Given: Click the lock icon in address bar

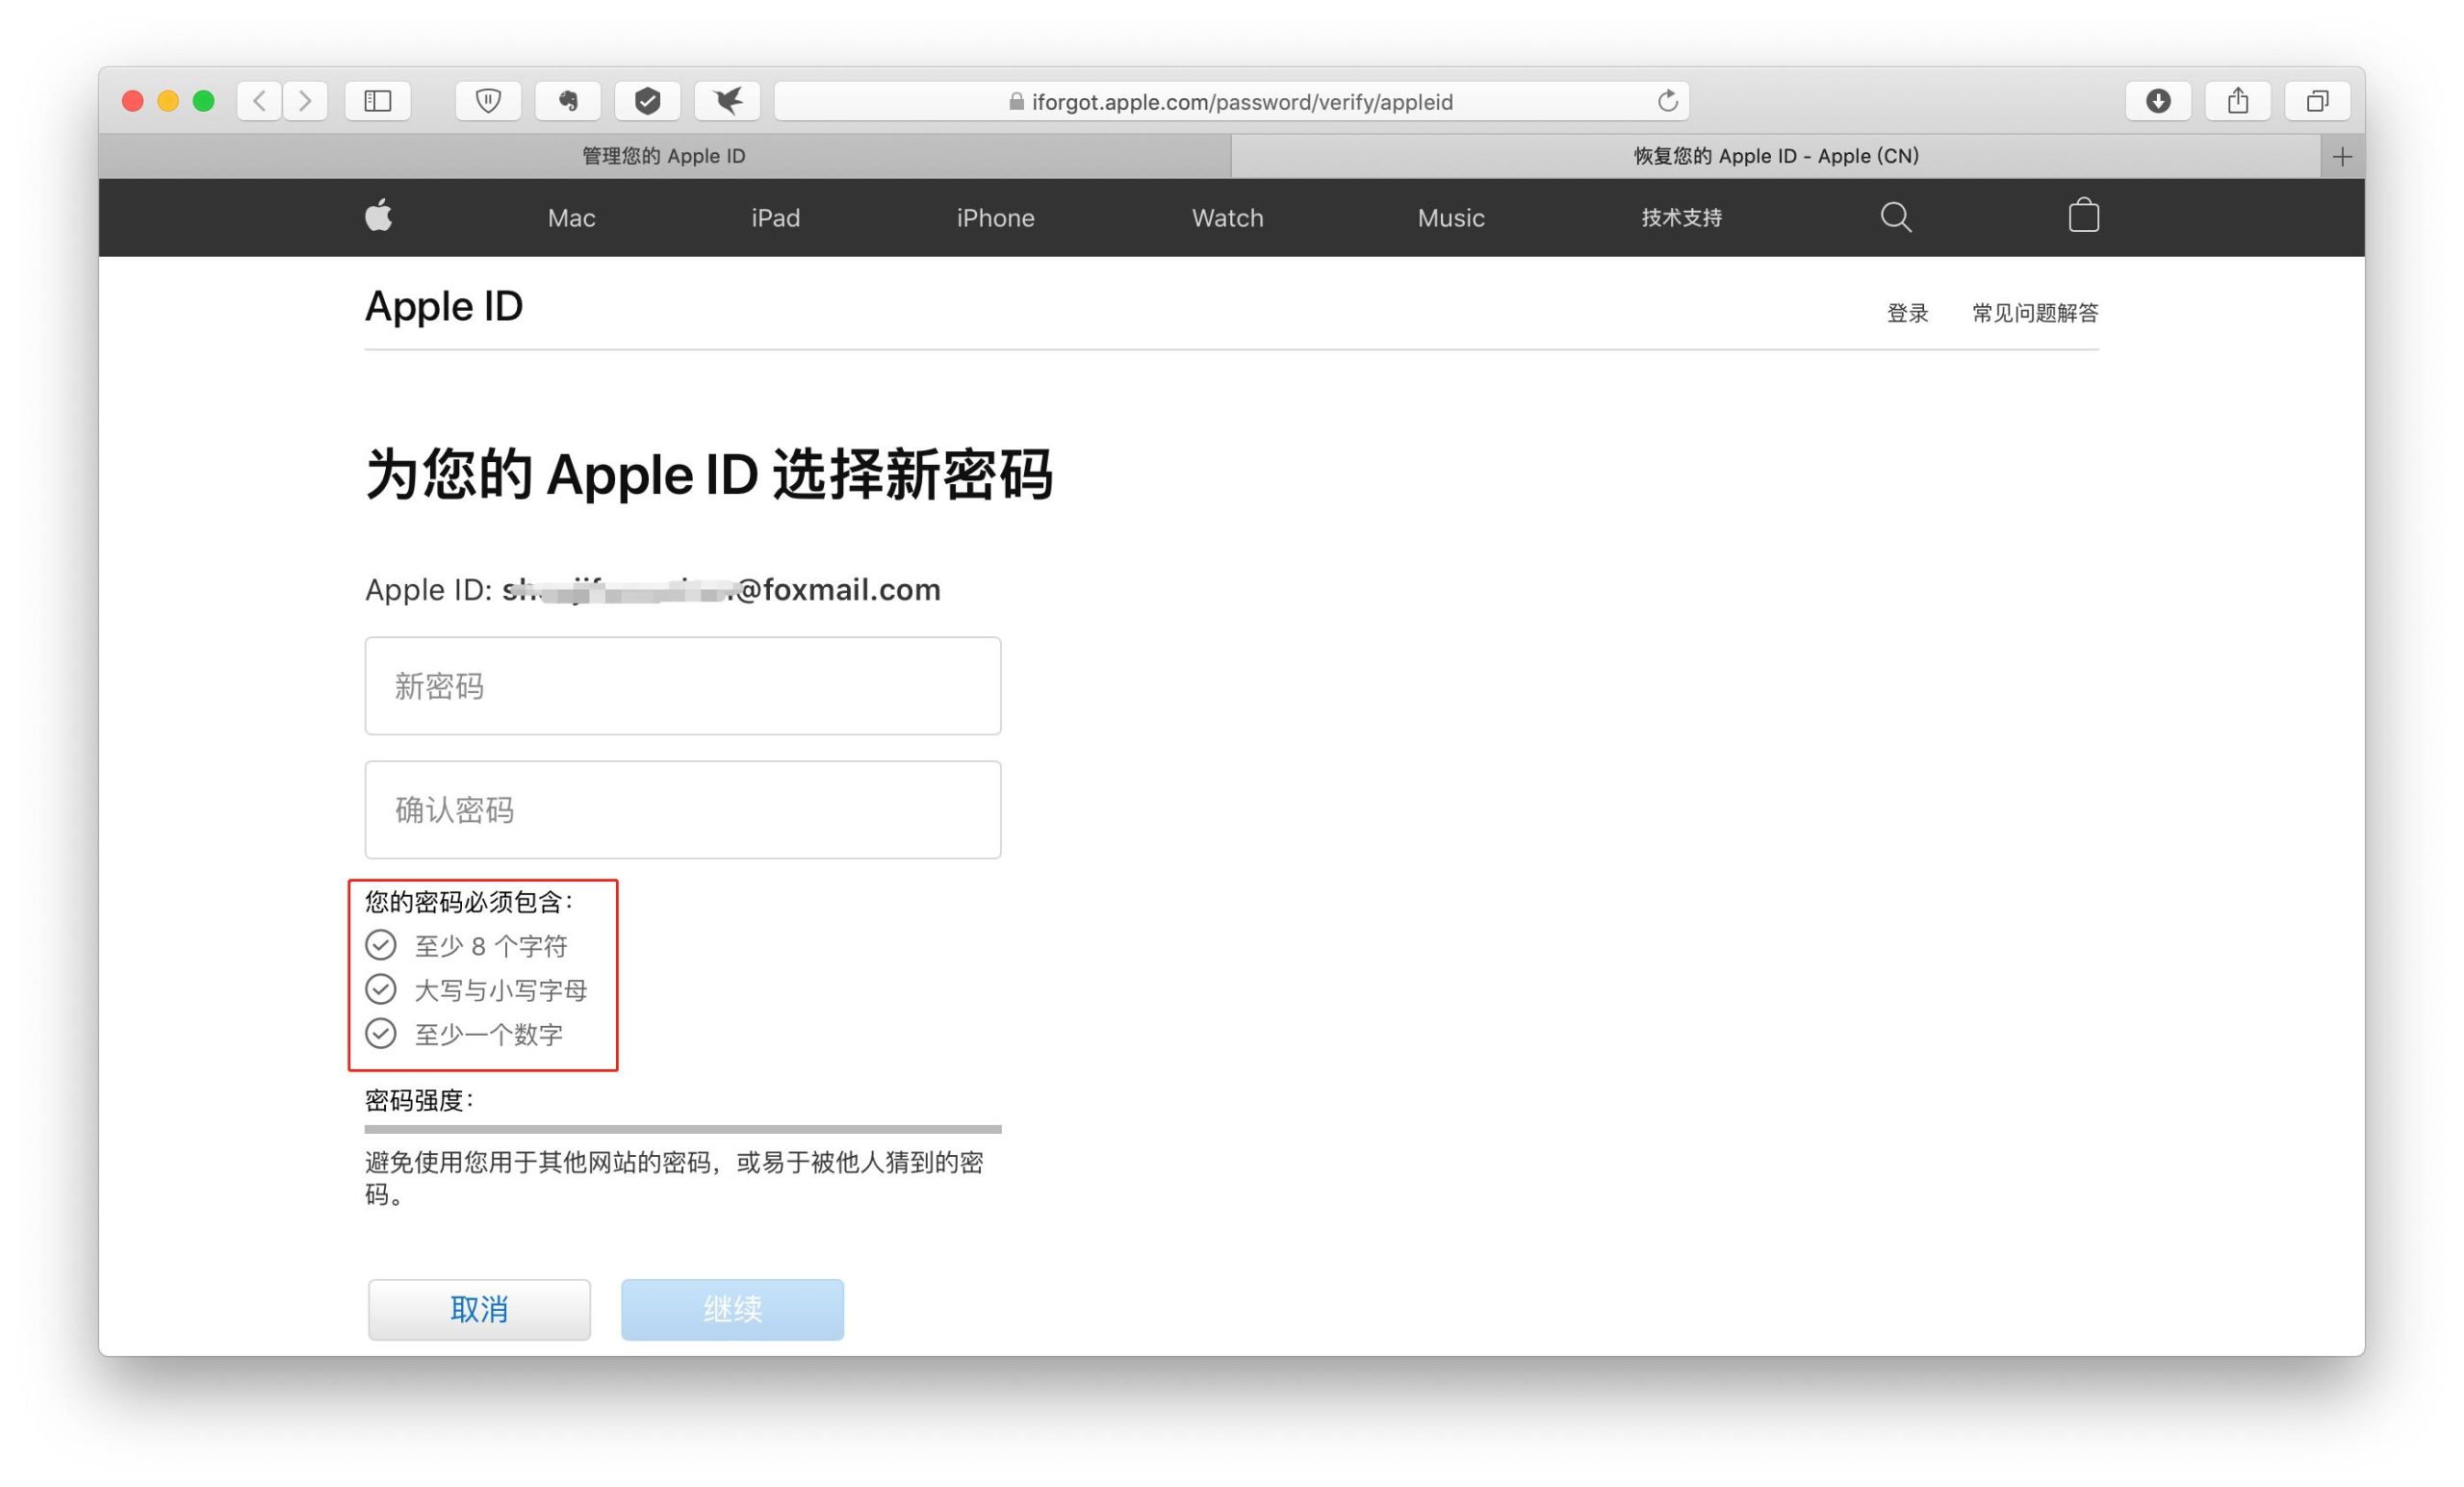Looking at the screenshot, I should [x=1016, y=101].
